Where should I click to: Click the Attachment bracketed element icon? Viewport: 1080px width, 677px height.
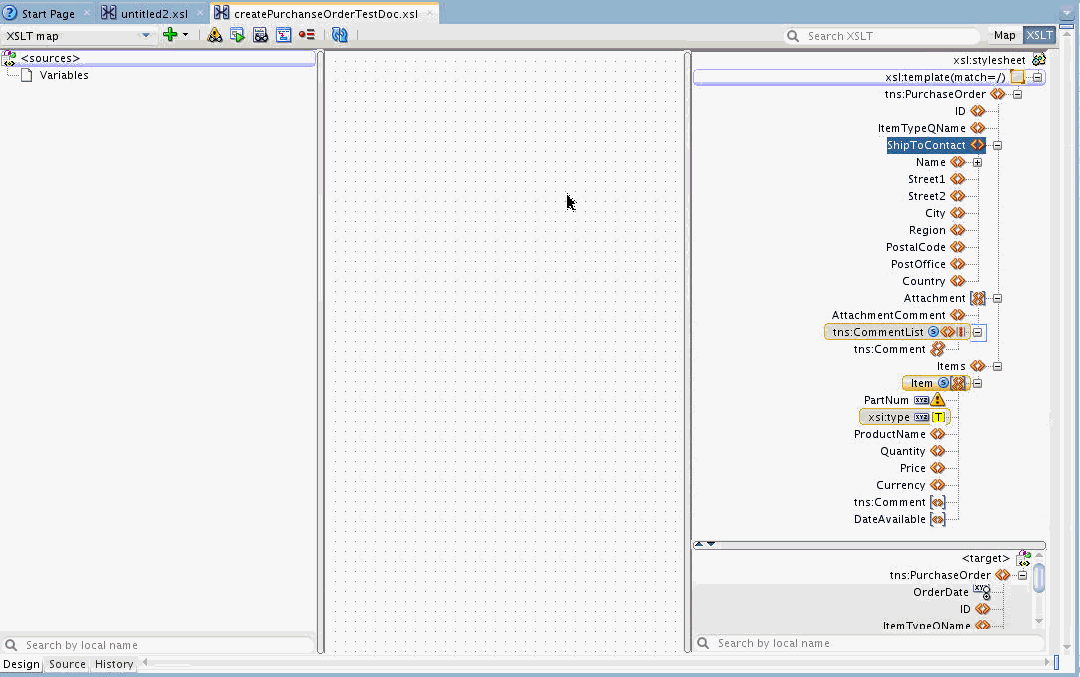point(978,298)
